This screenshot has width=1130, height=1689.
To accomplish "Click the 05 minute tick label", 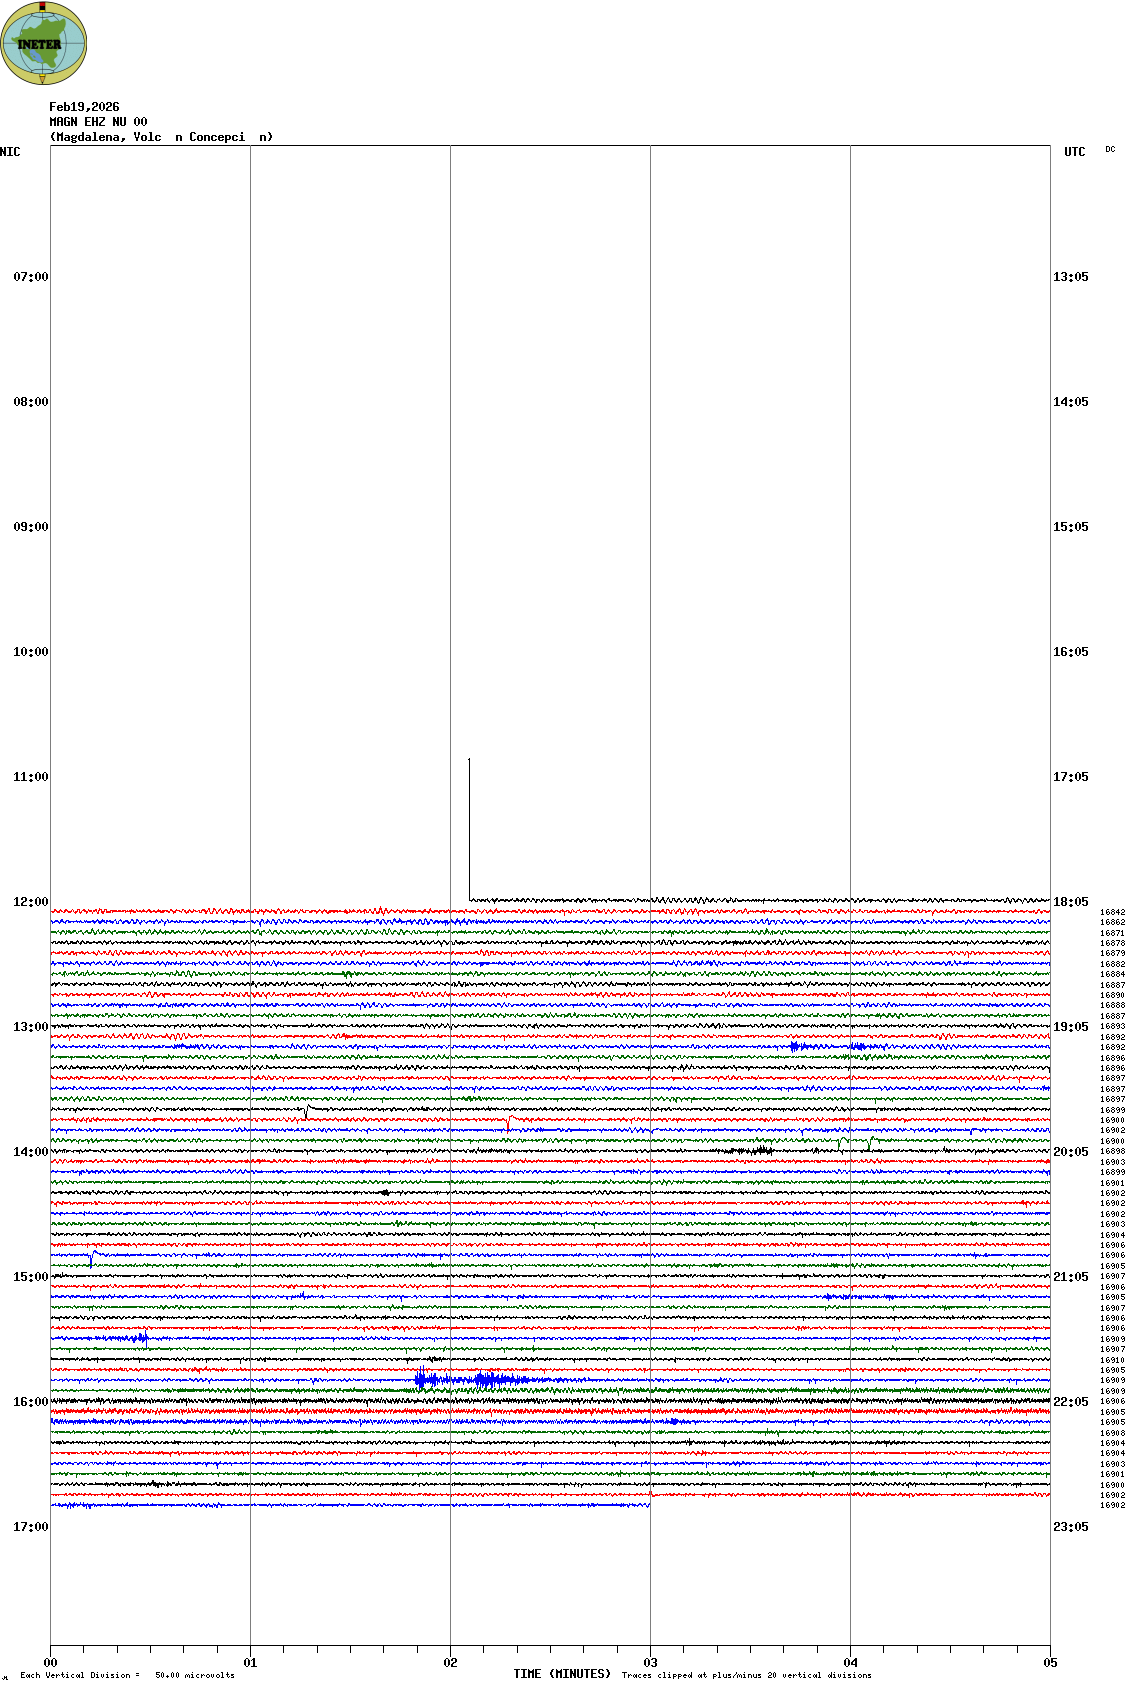I will (x=1050, y=1663).
